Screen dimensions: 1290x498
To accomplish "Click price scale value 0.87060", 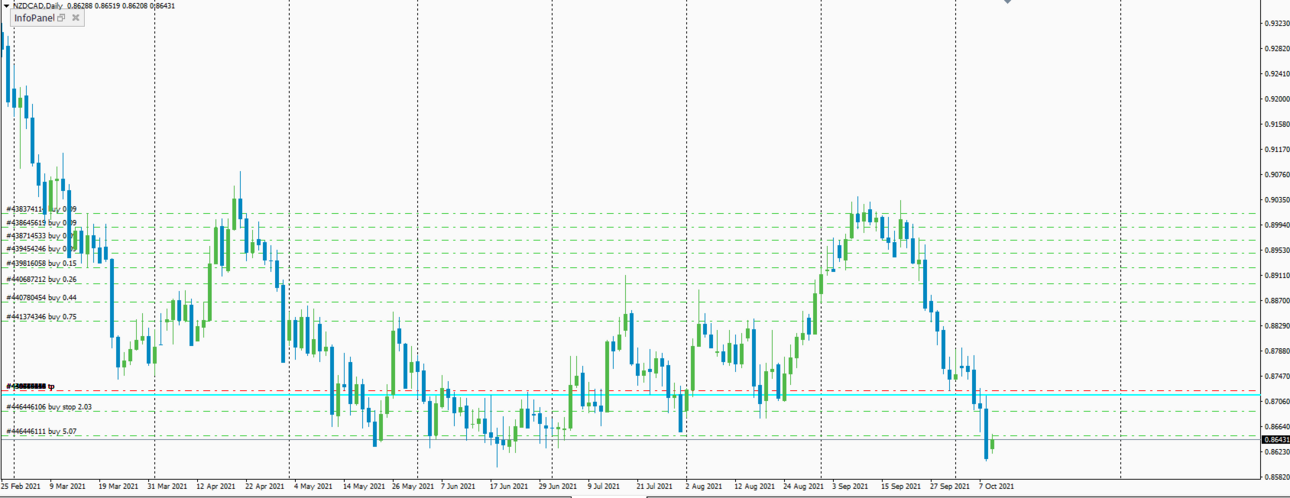I will click(x=1277, y=401).
